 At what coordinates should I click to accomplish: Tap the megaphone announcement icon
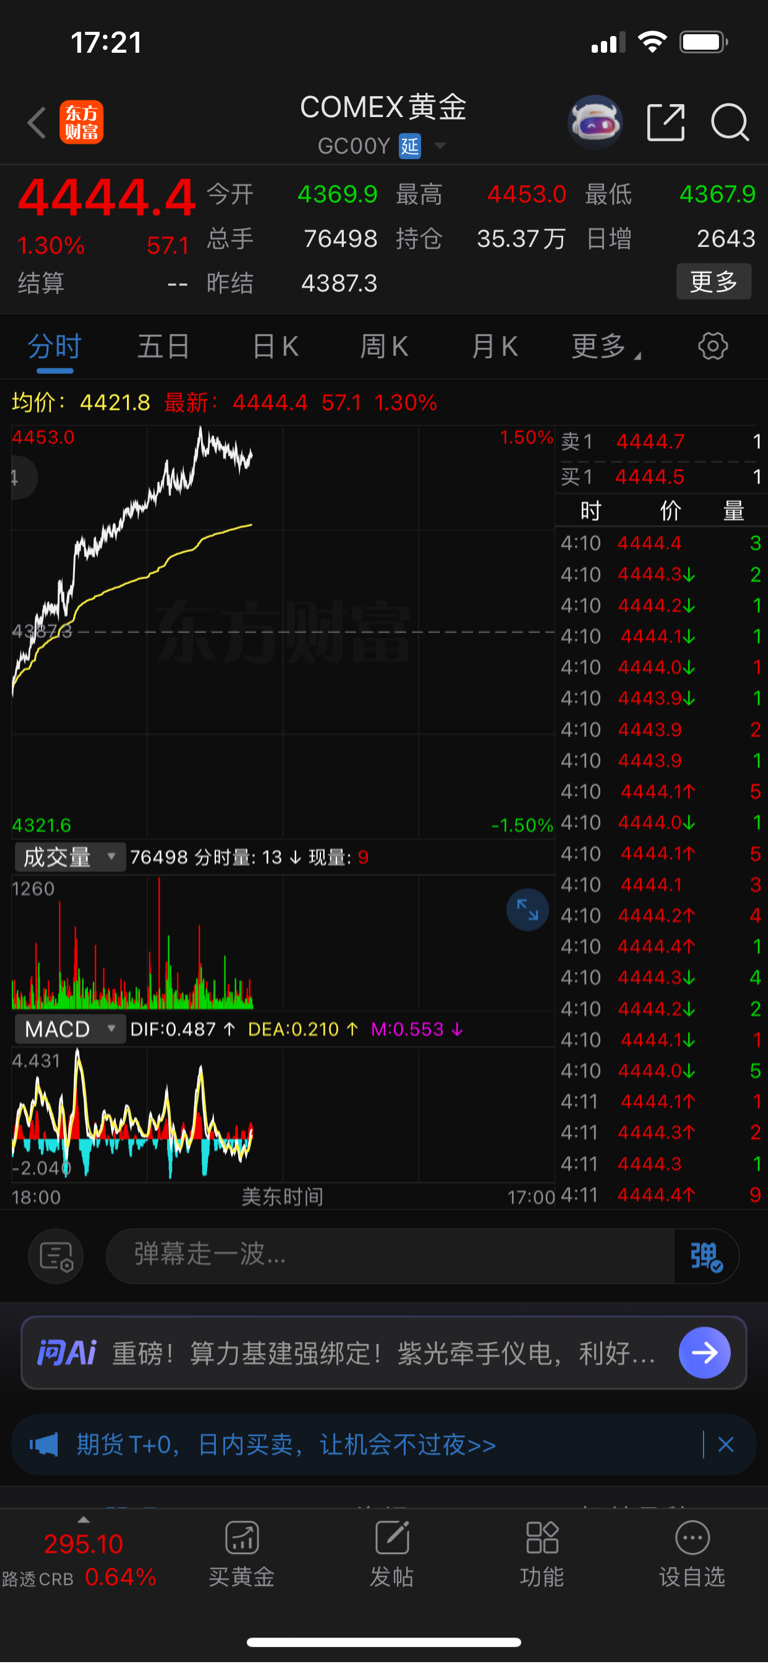[44, 1444]
